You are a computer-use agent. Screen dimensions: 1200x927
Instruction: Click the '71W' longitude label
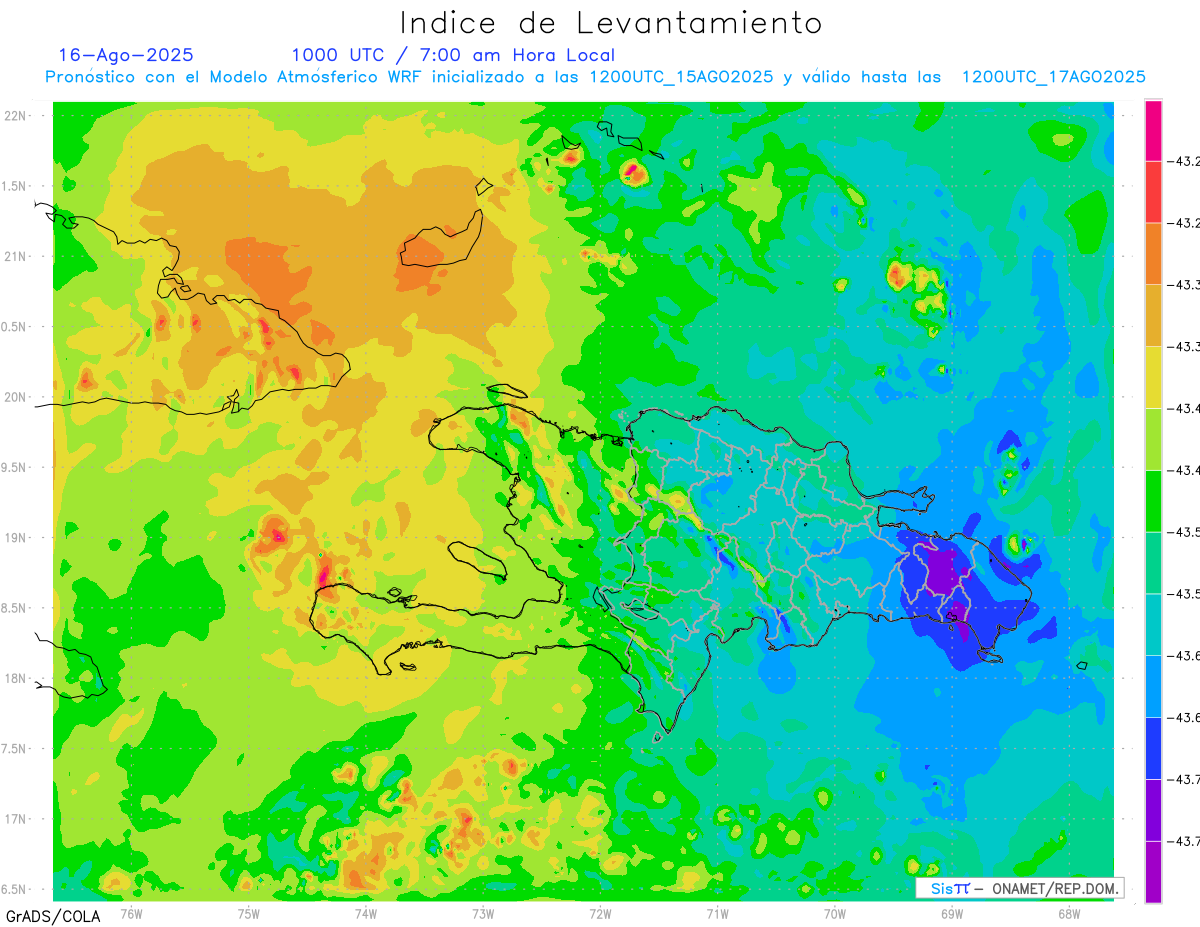click(x=717, y=914)
